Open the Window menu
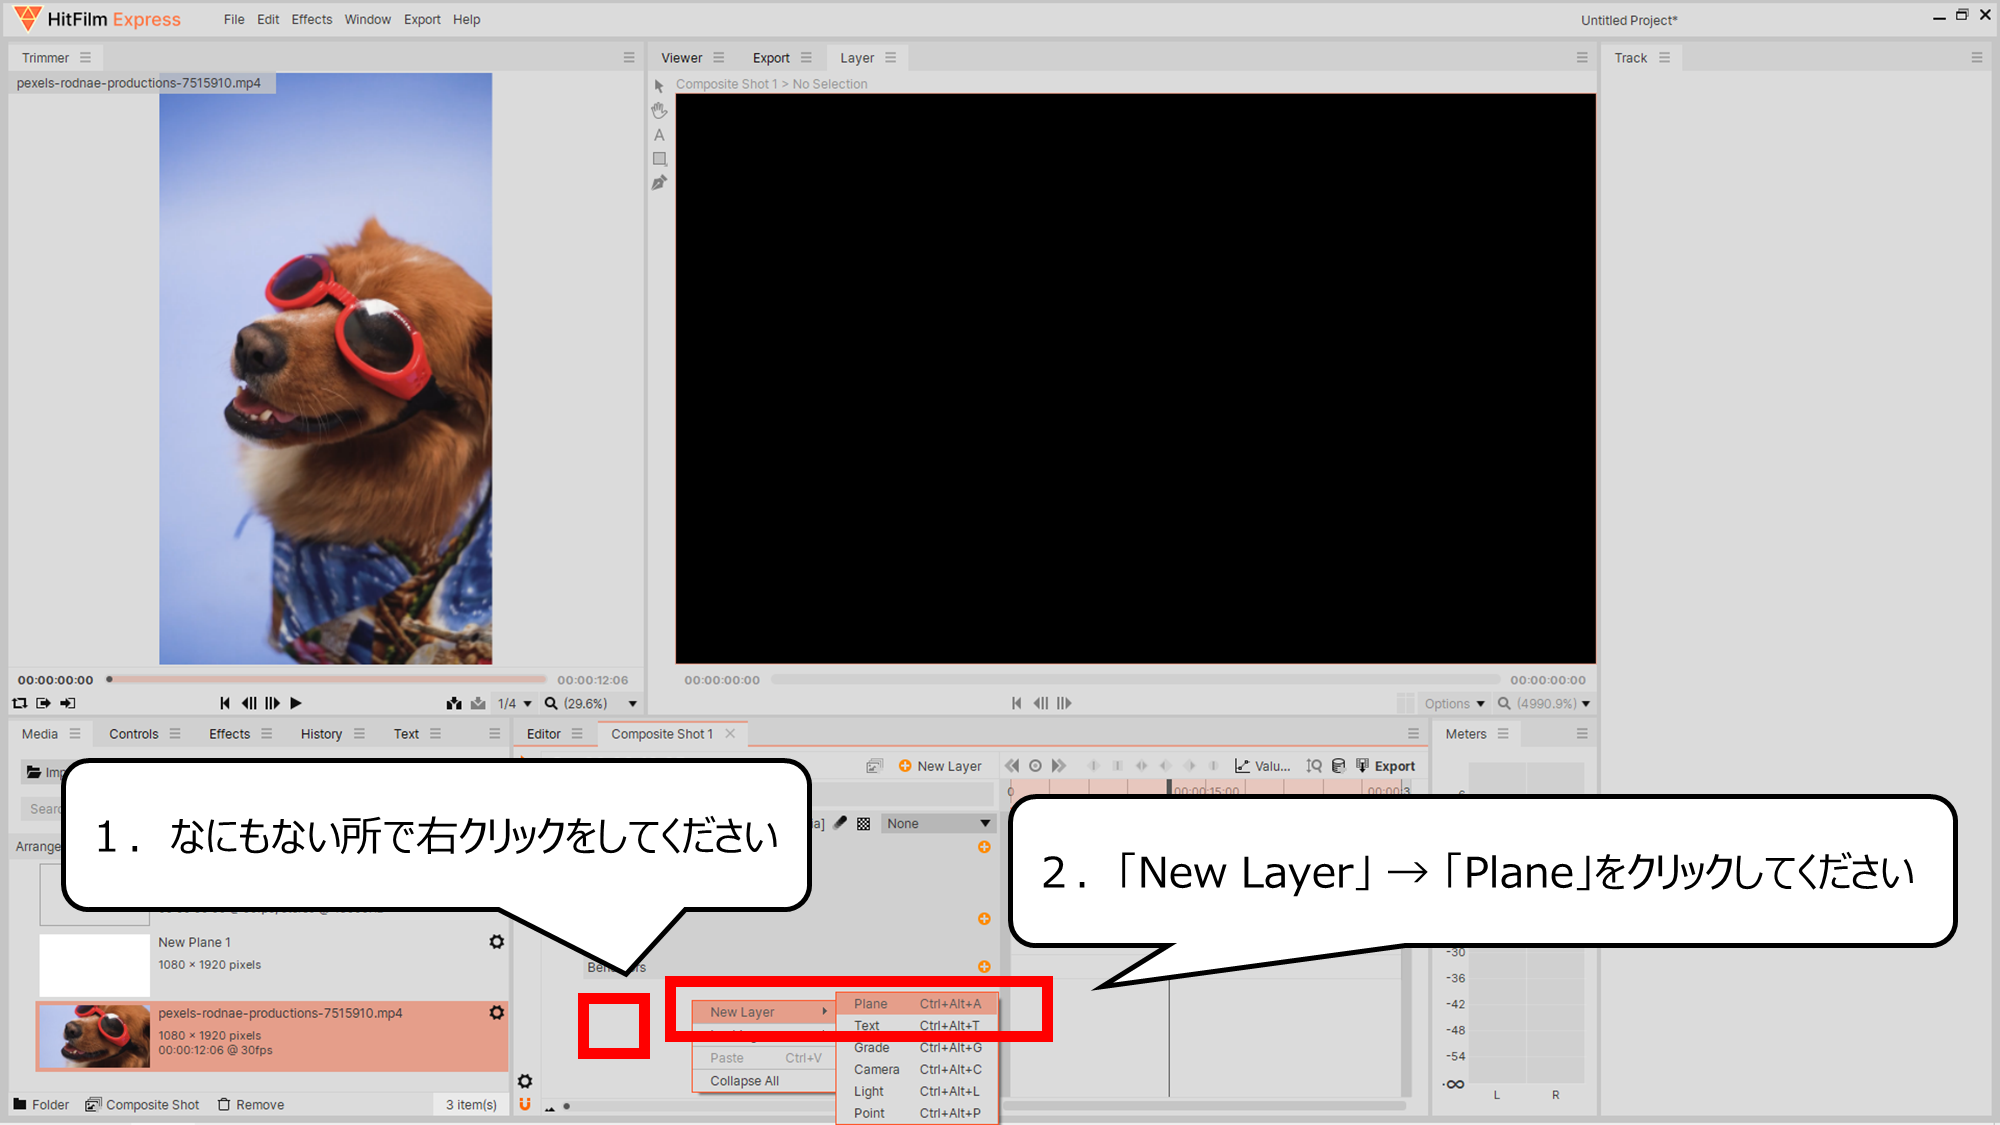Viewport: 2000px width, 1125px height. pyautogui.click(x=368, y=19)
